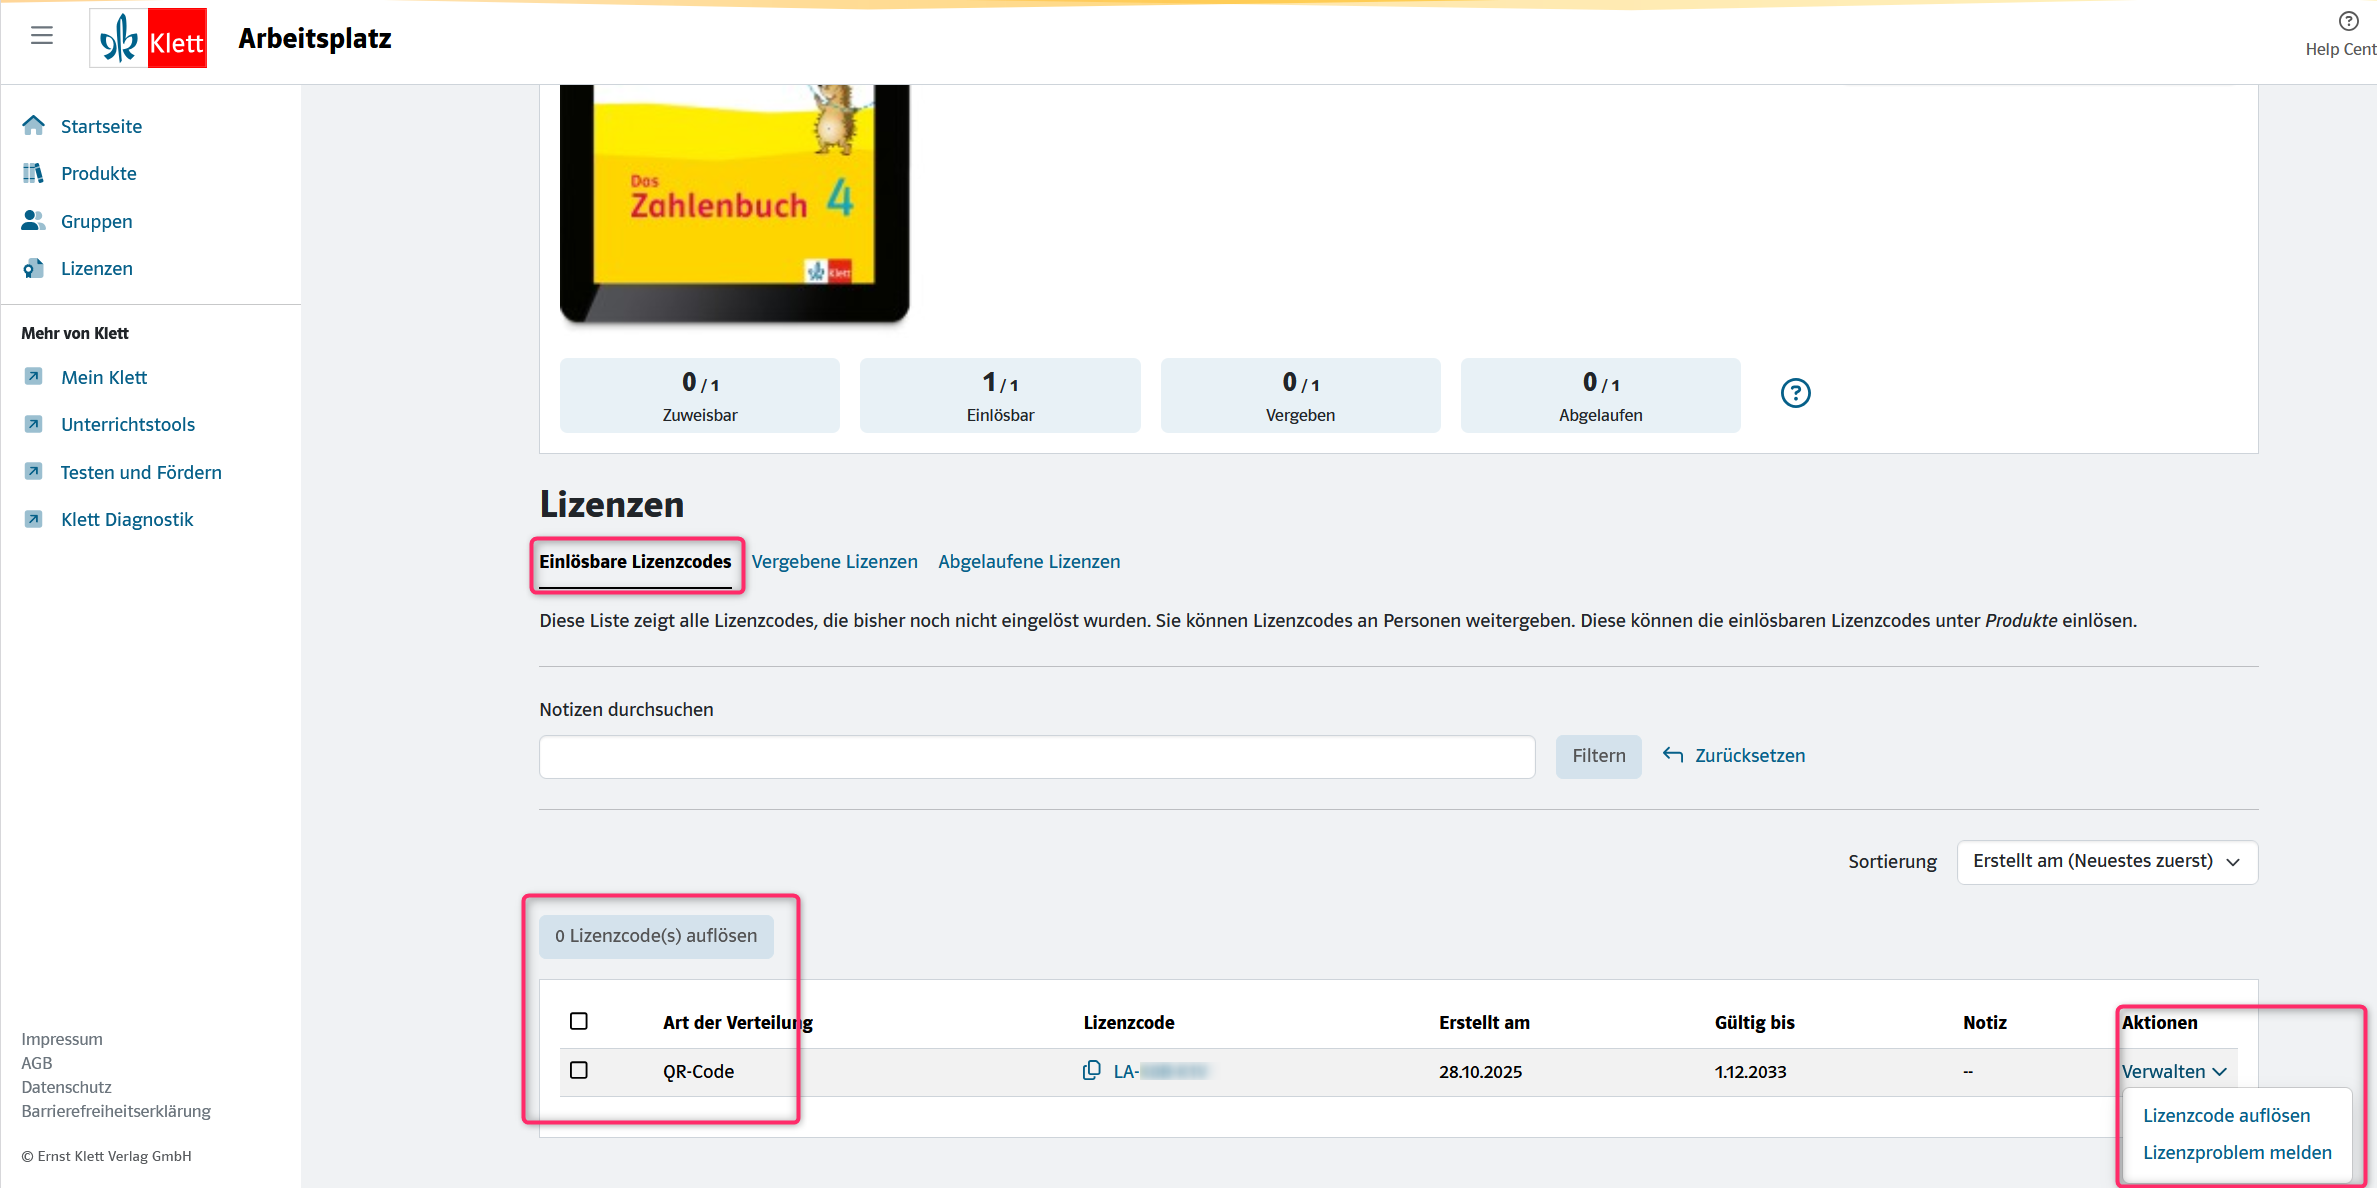Choose Lizenzproblem melden from menu
Screen dimensions: 2377x1188
click(x=2236, y=1152)
